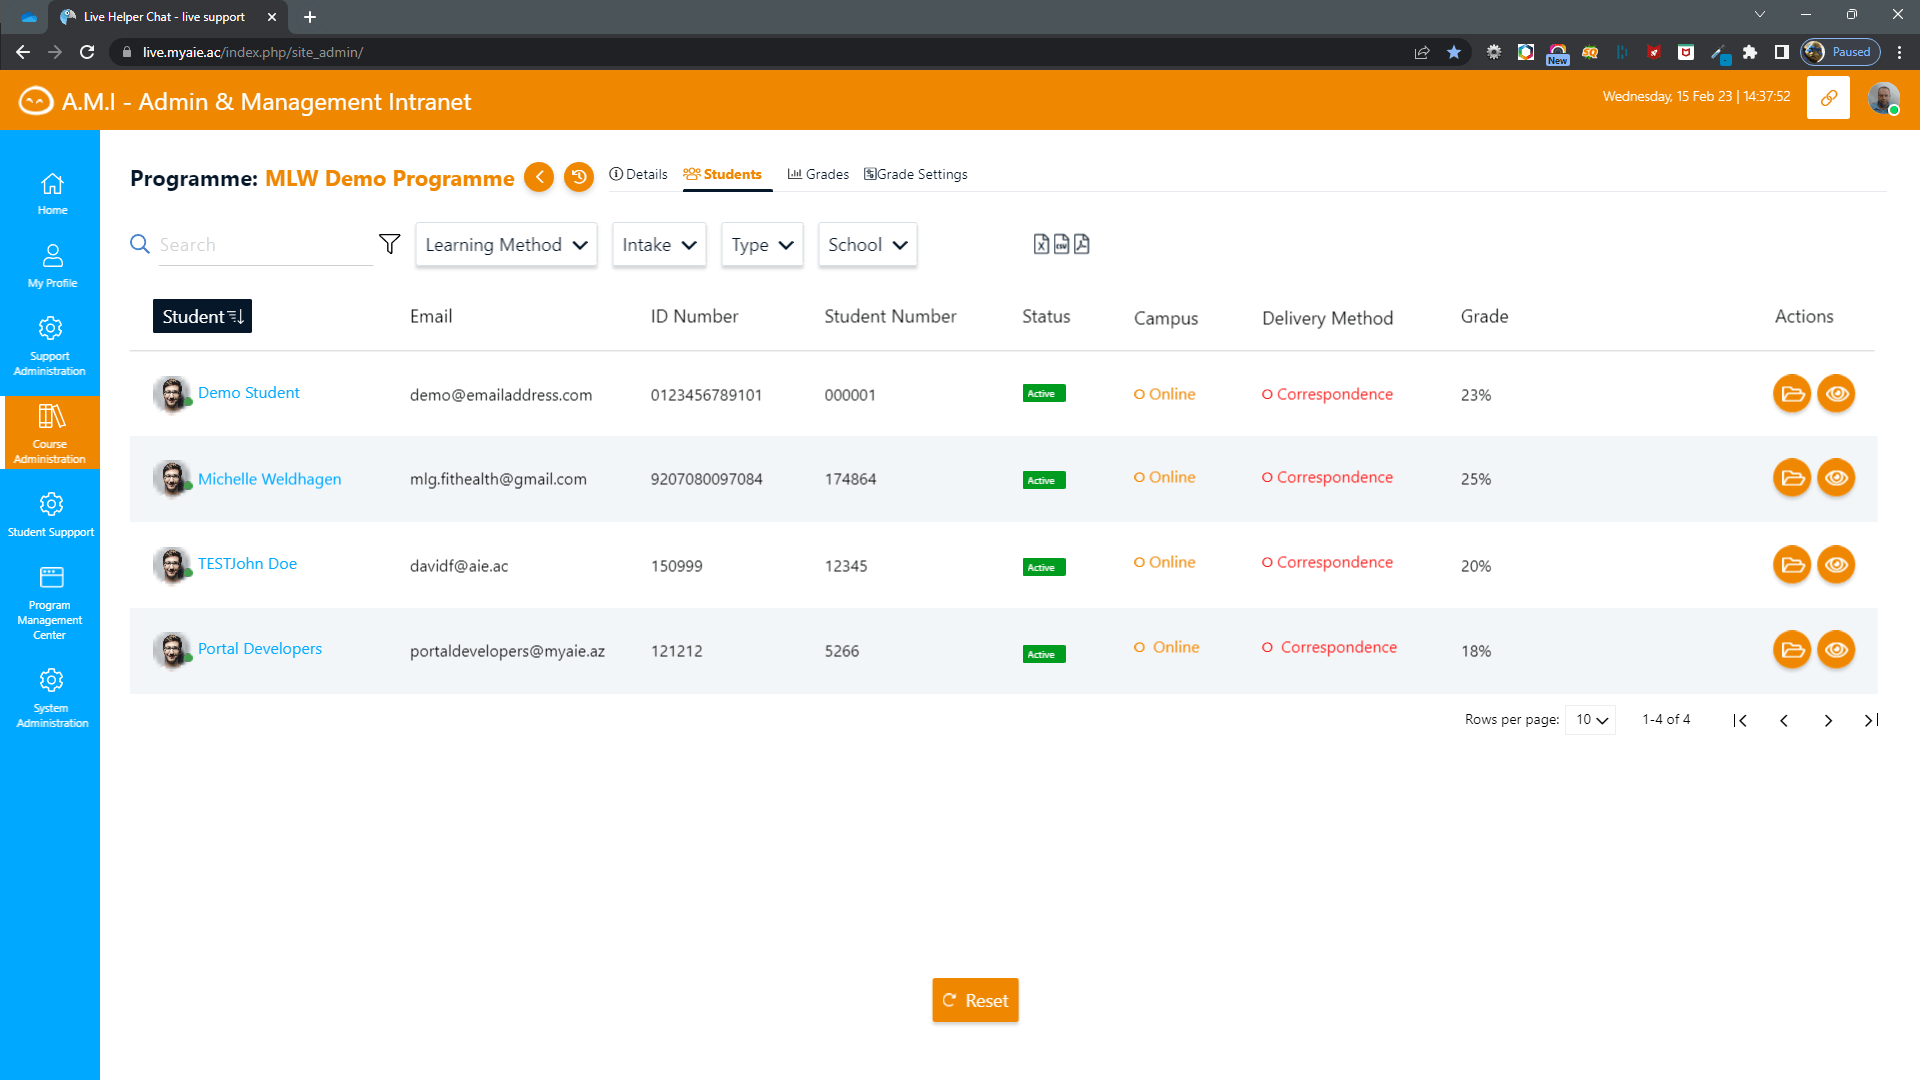Click the filter funnel icon
Screen dimensions: 1920x1080
point(390,244)
